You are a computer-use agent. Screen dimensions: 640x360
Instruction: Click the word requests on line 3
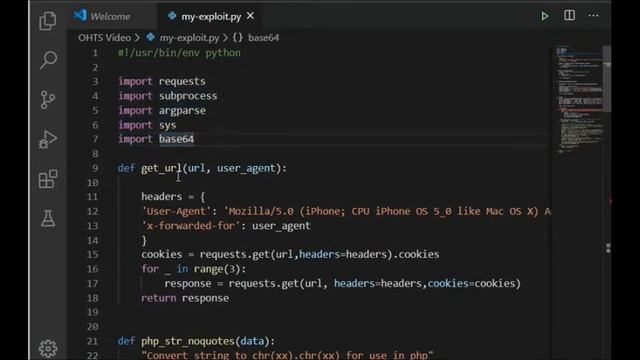pyautogui.click(x=182, y=82)
